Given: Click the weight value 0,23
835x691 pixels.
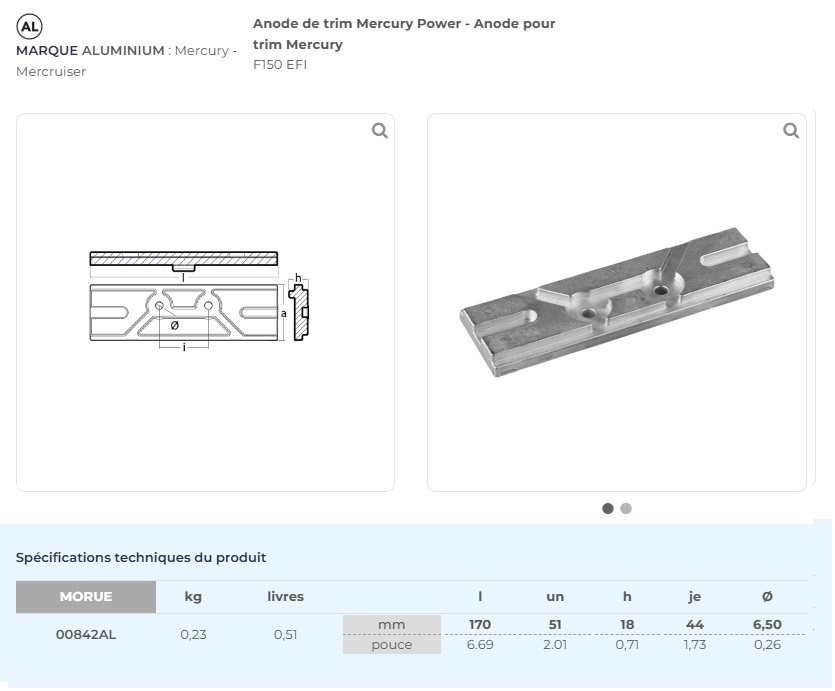Looking at the screenshot, I should (193, 635).
